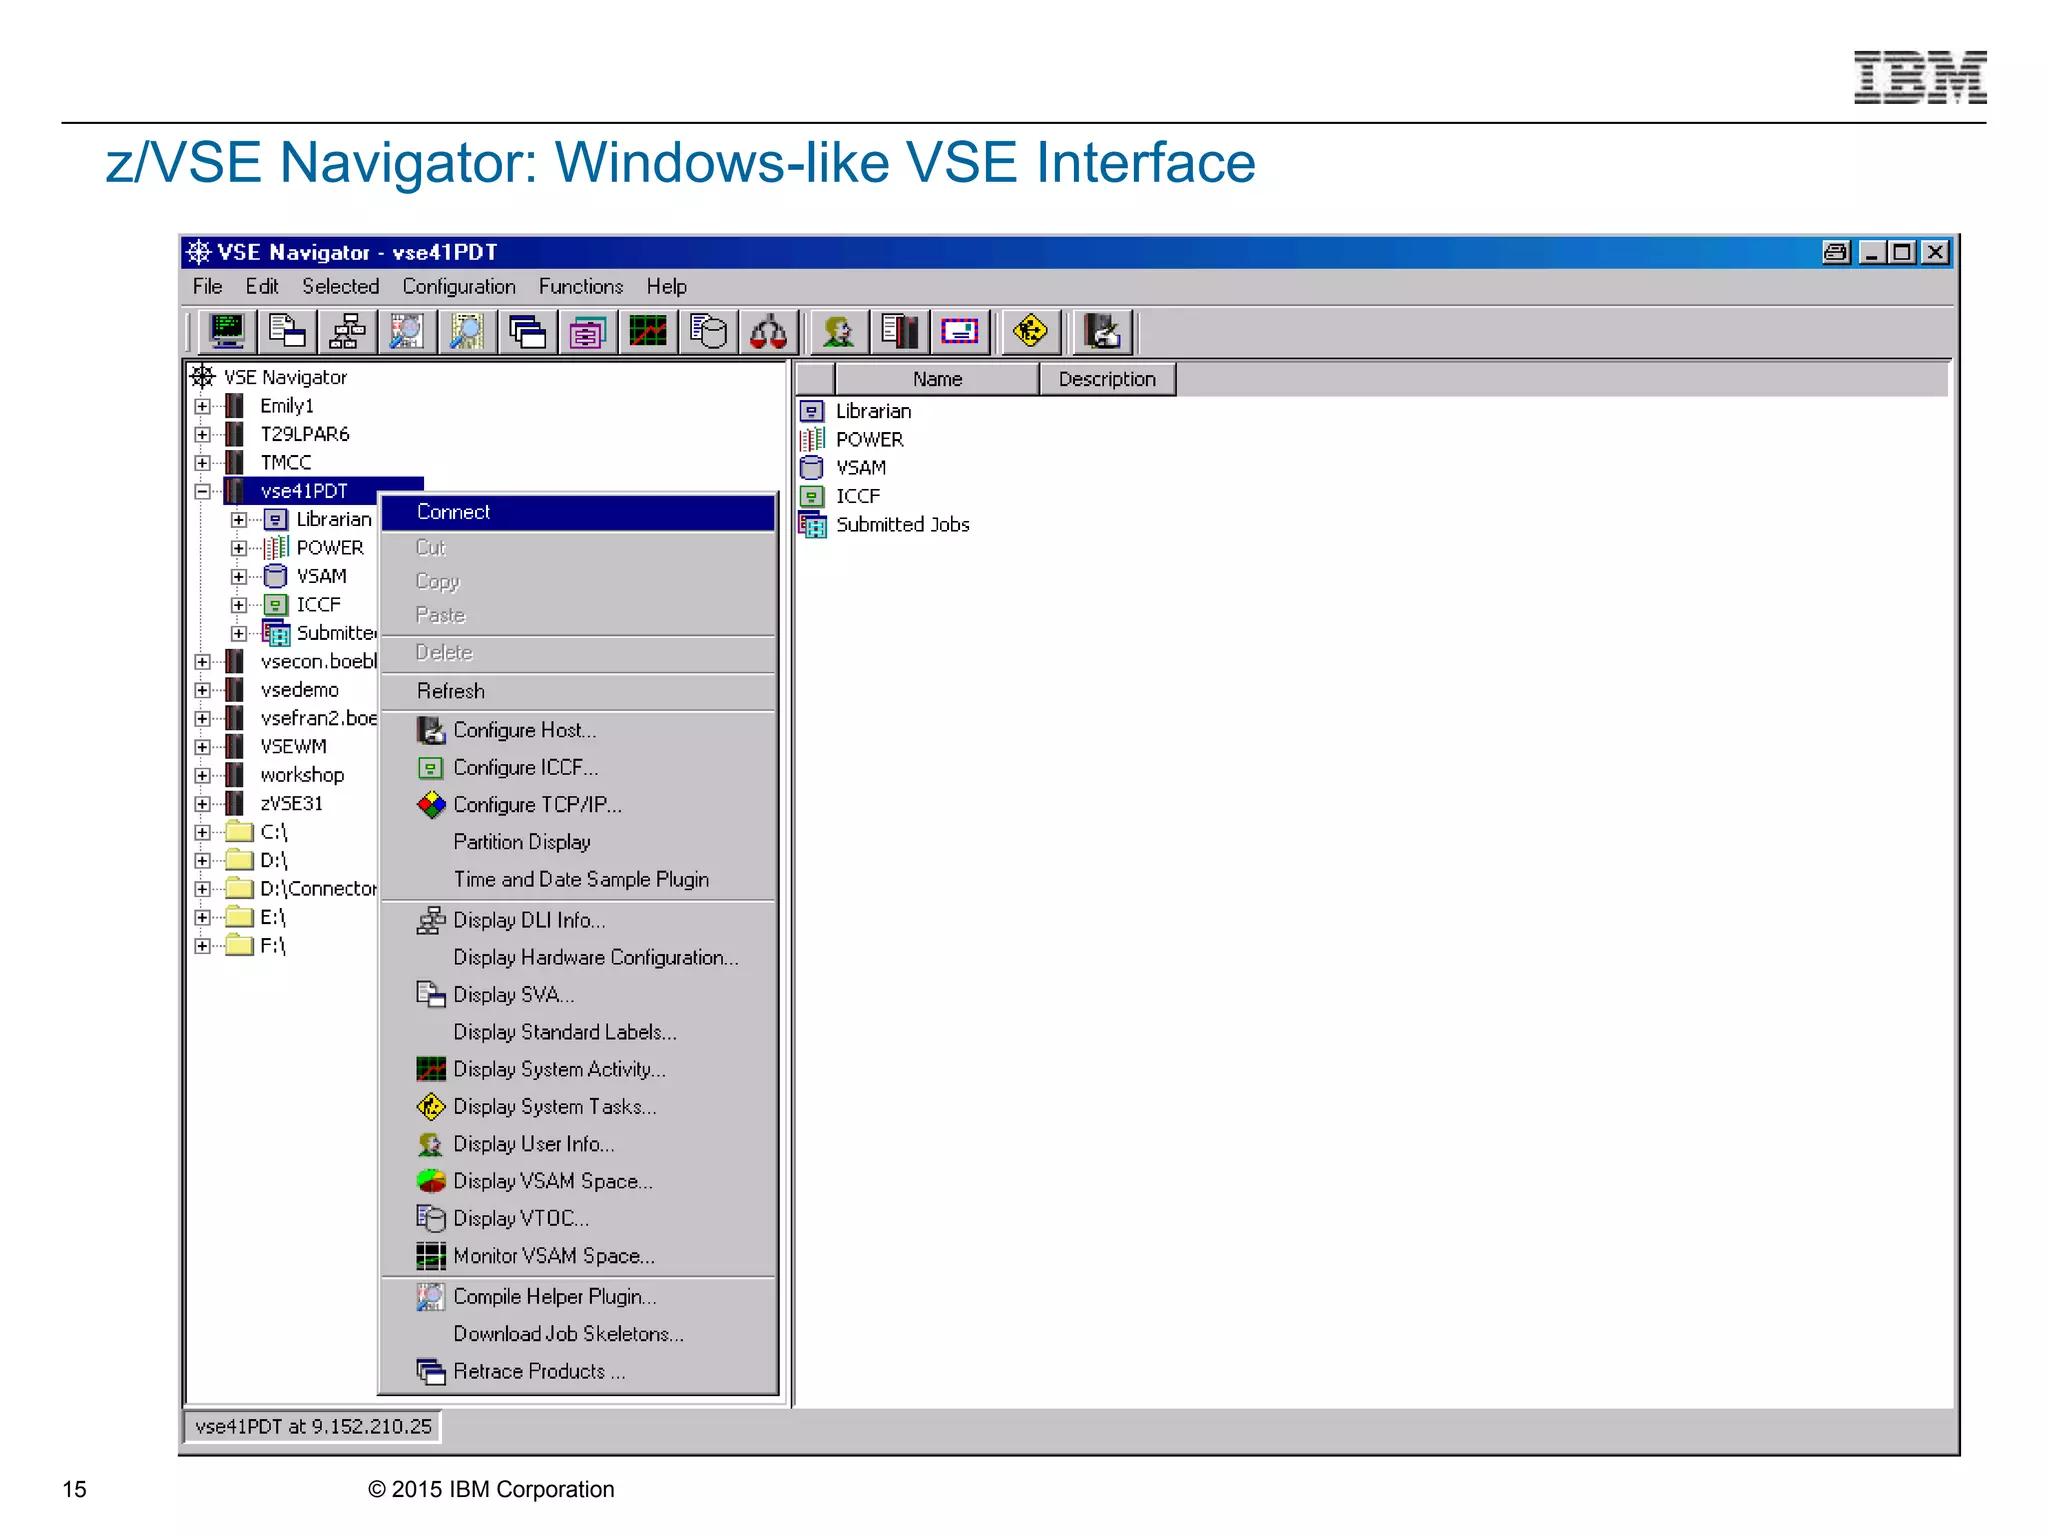Open the Configuration menu
The width and height of the screenshot is (2048, 1536).
click(x=458, y=287)
